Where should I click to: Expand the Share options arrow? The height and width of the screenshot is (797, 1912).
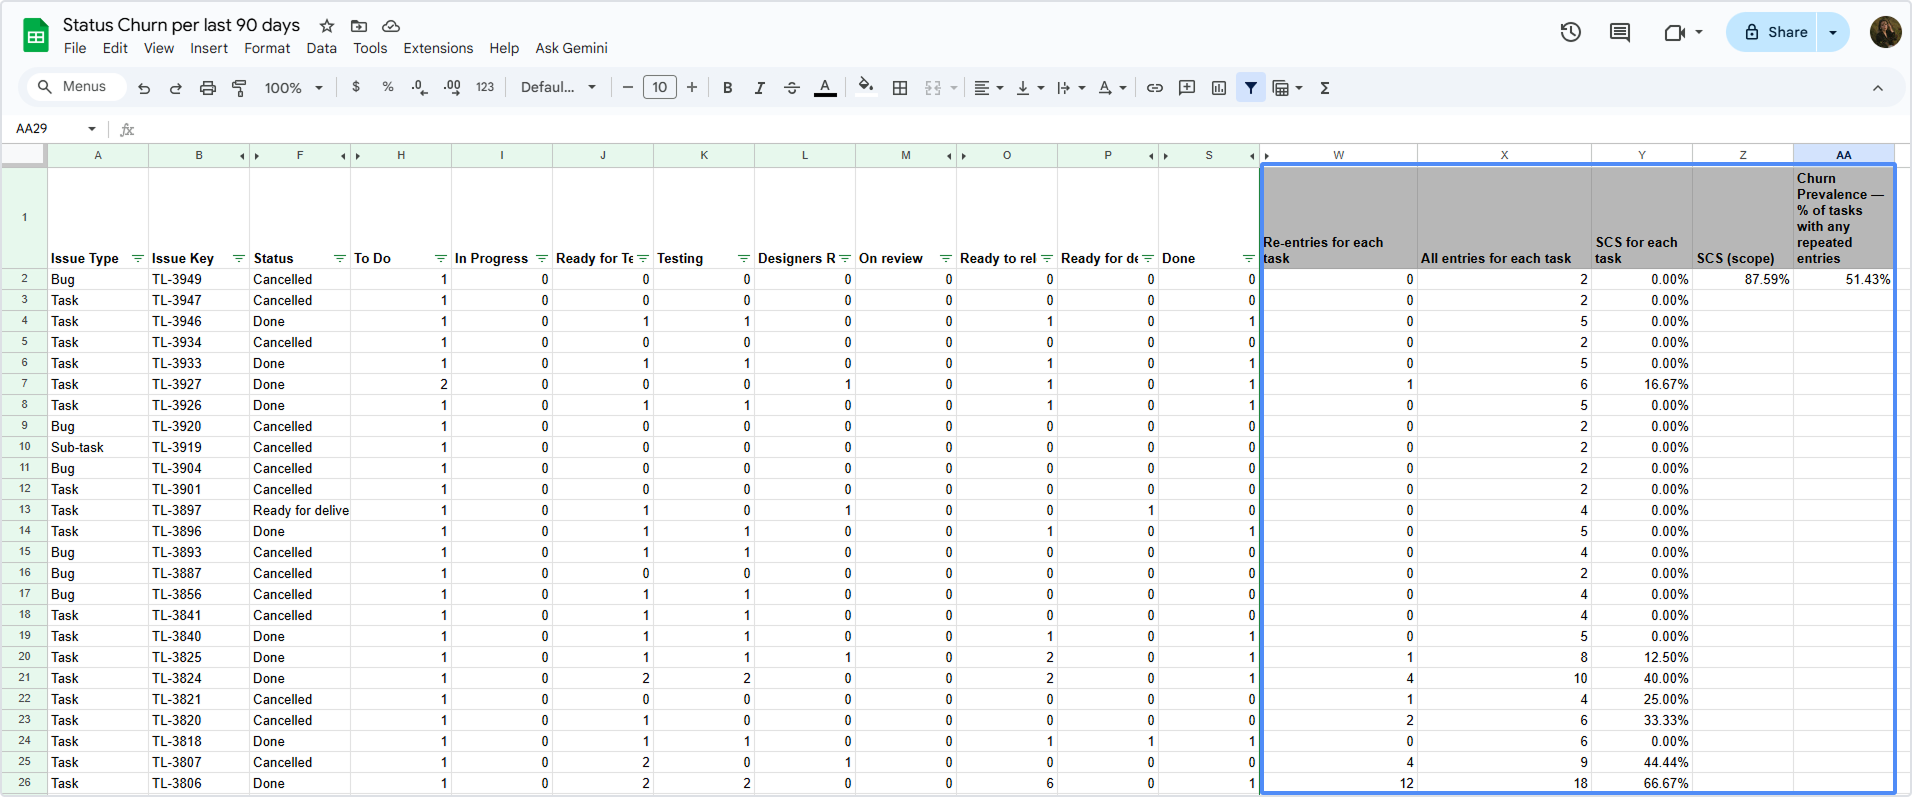pos(1833,32)
